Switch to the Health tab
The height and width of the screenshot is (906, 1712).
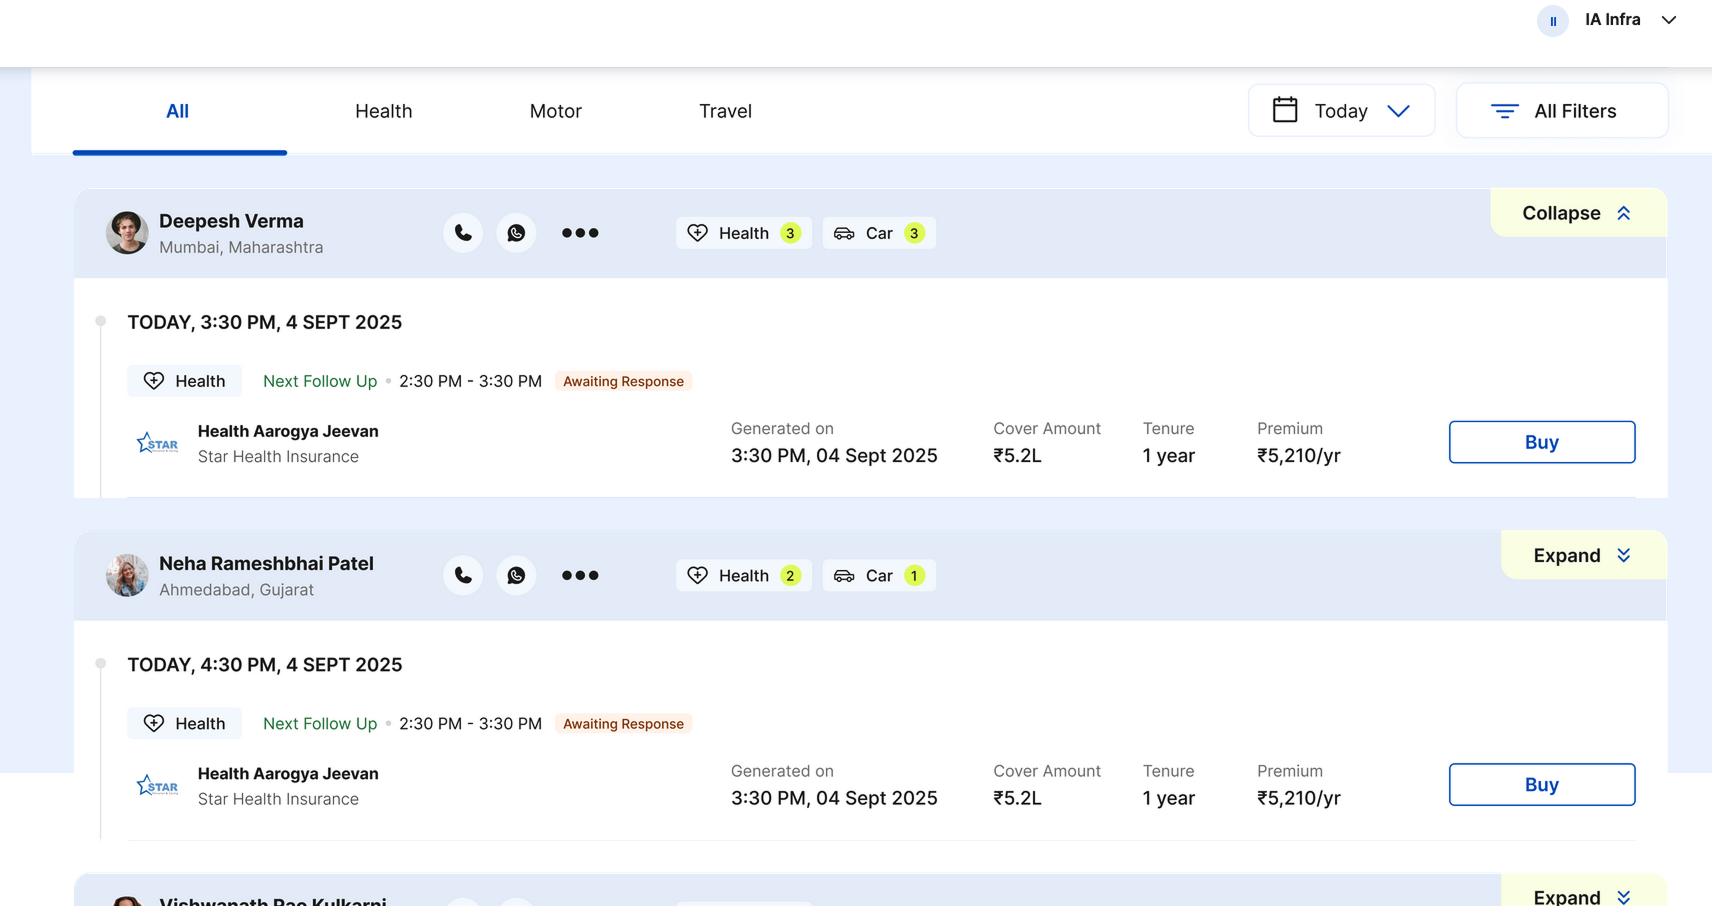(x=383, y=111)
